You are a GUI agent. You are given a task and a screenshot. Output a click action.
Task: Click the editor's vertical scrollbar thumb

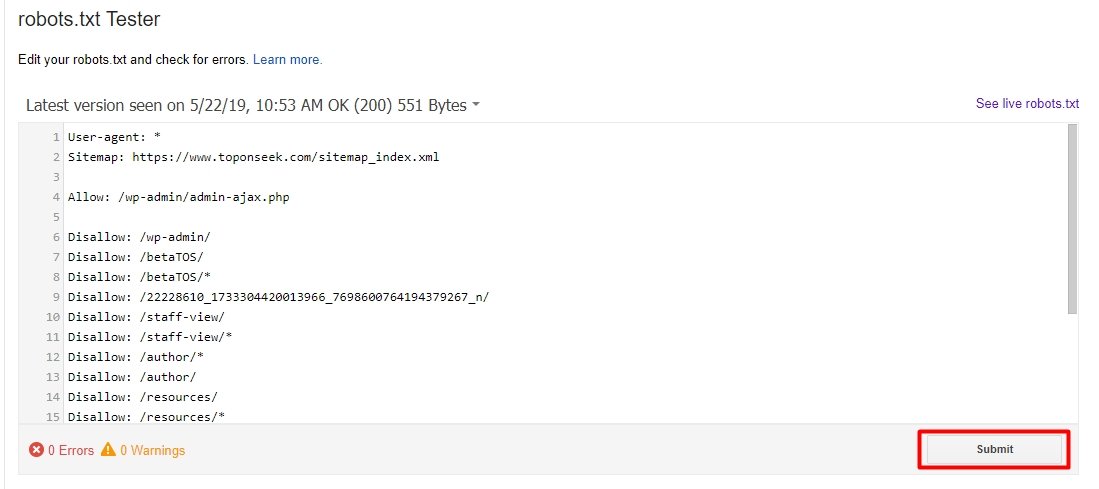[x=1072, y=218]
